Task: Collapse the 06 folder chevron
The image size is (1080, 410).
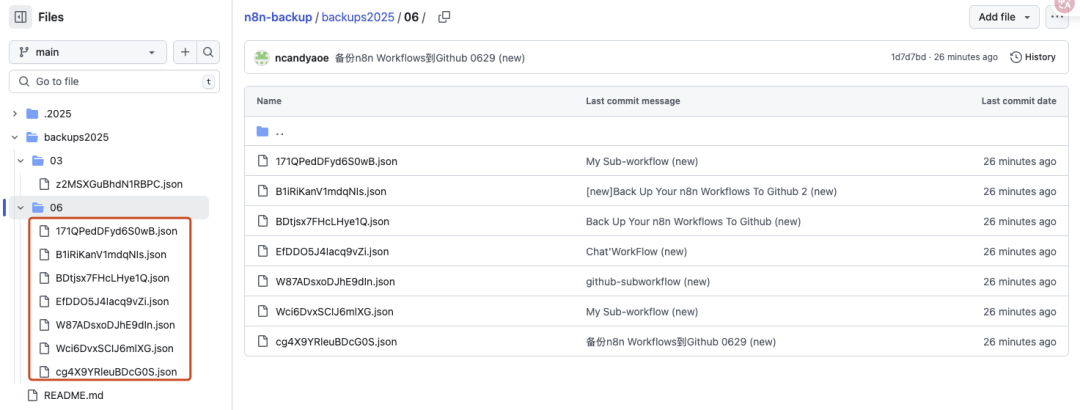Action: [21, 207]
